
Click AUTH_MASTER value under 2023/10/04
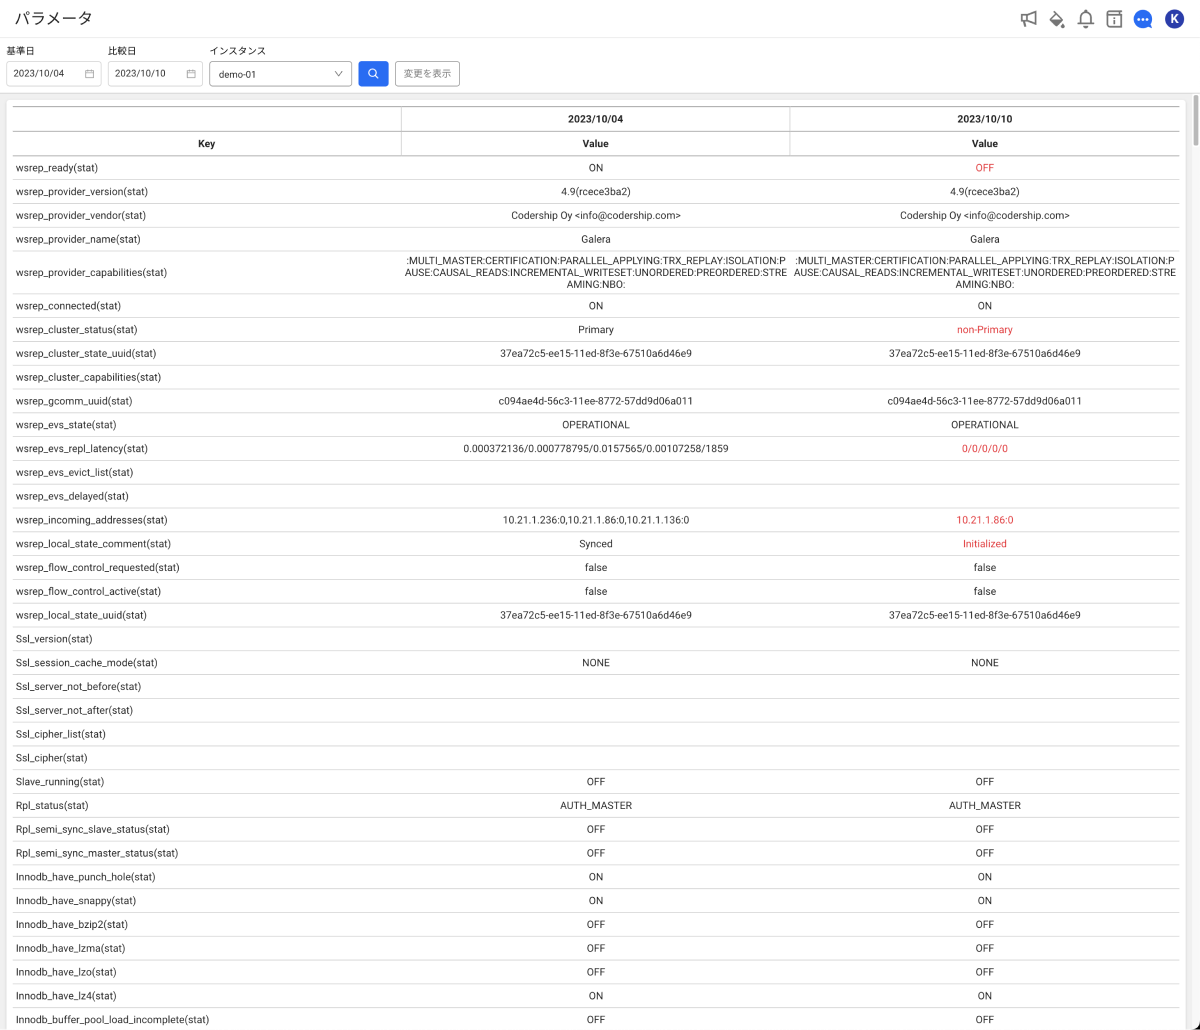(x=596, y=806)
